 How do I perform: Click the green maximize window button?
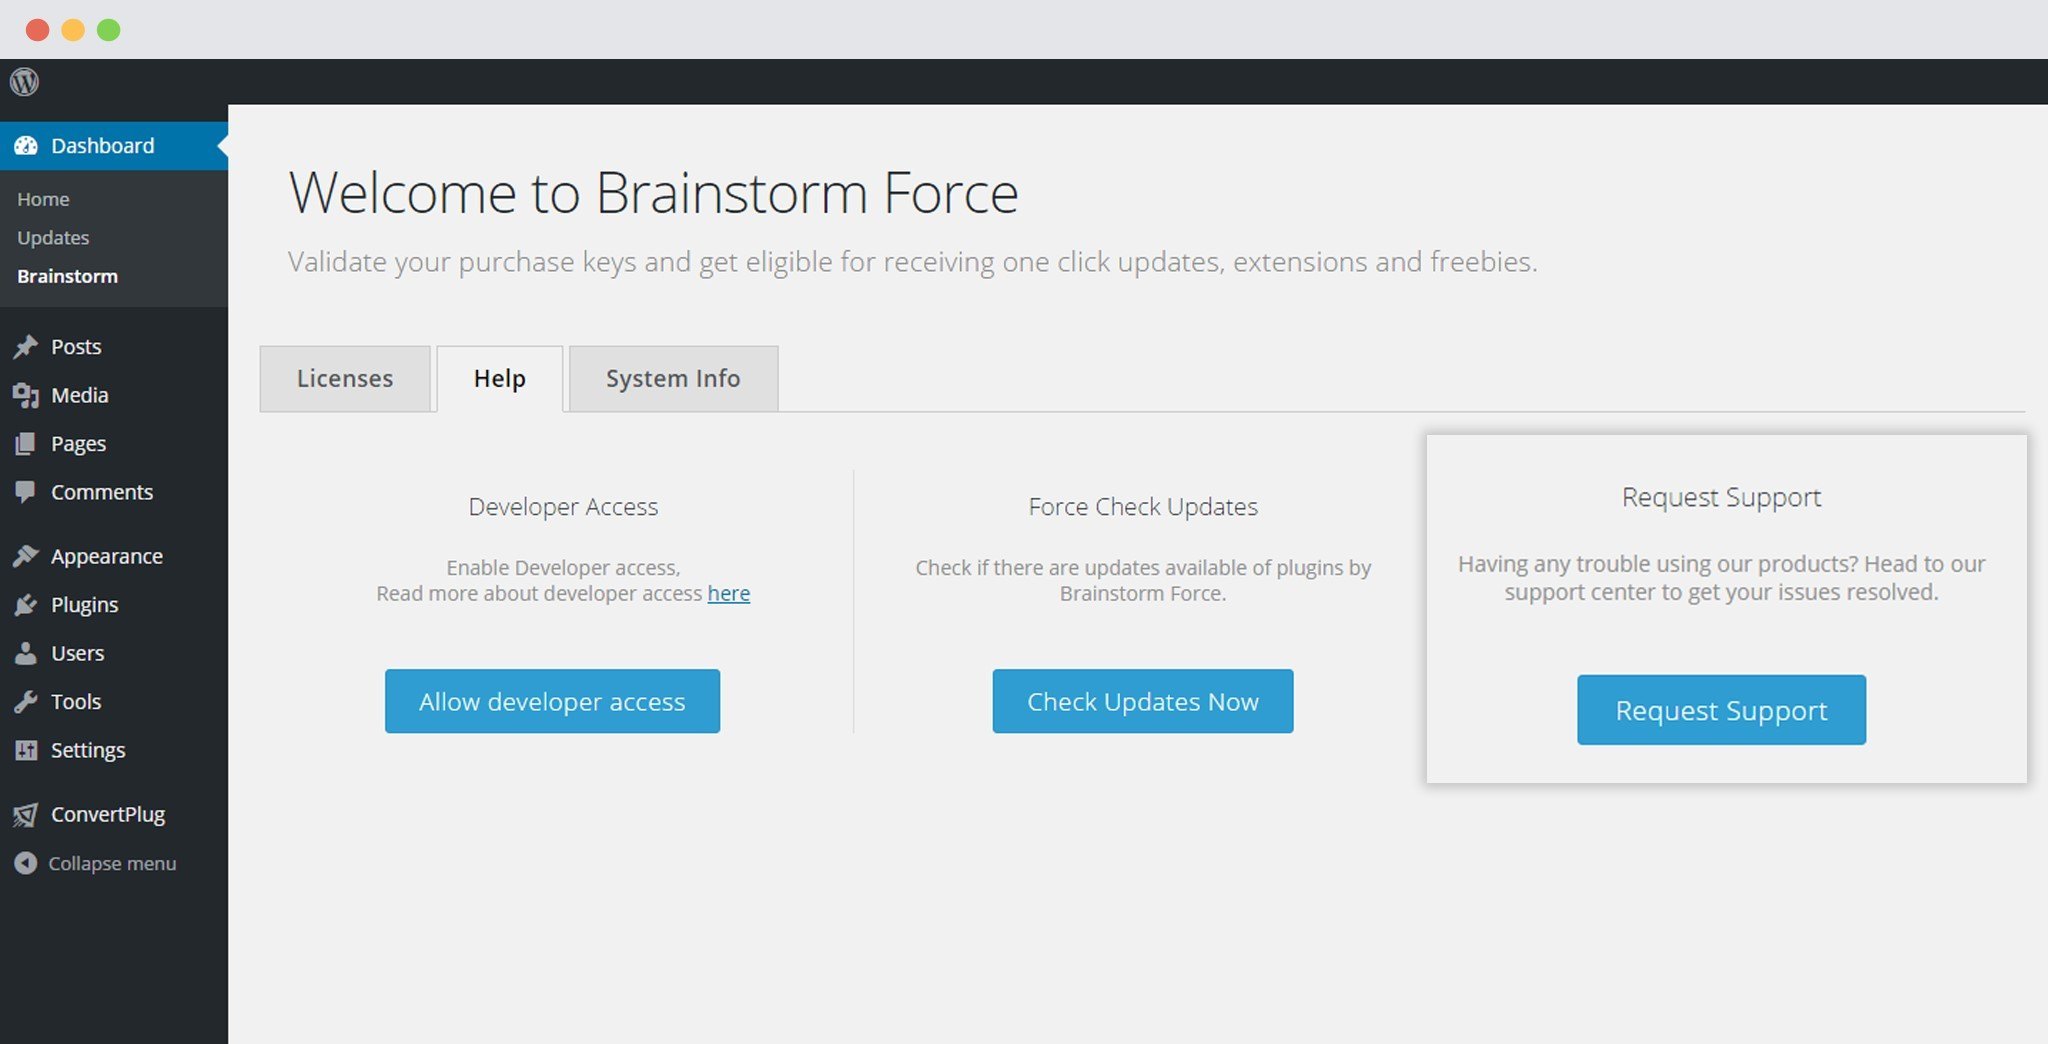pos(109,30)
